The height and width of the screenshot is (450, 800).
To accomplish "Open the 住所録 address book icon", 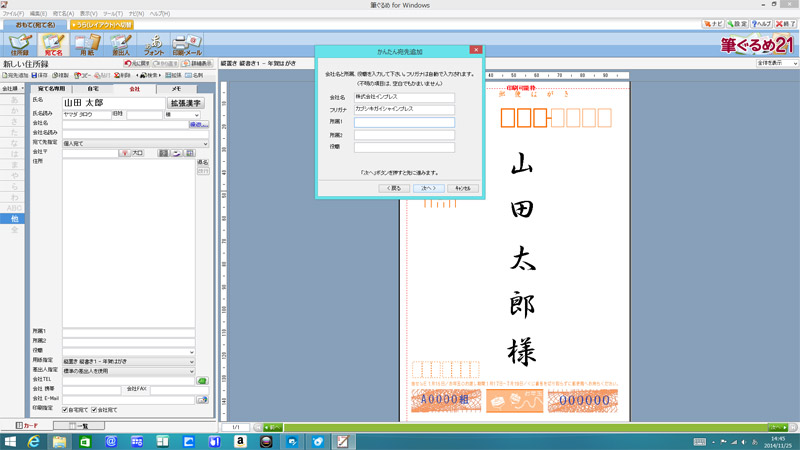I will coord(19,45).
